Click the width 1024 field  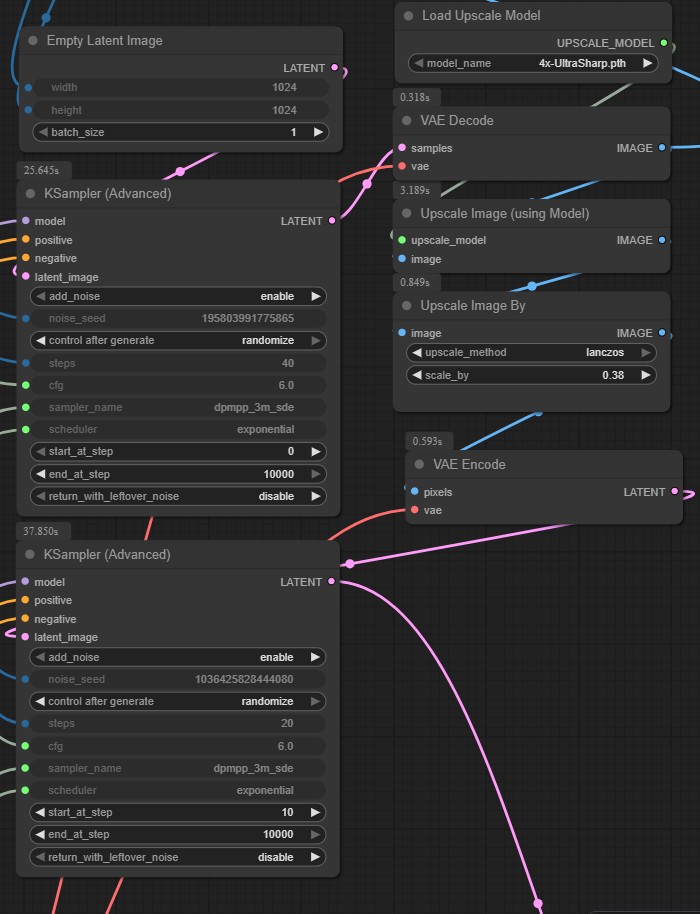click(181, 87)
